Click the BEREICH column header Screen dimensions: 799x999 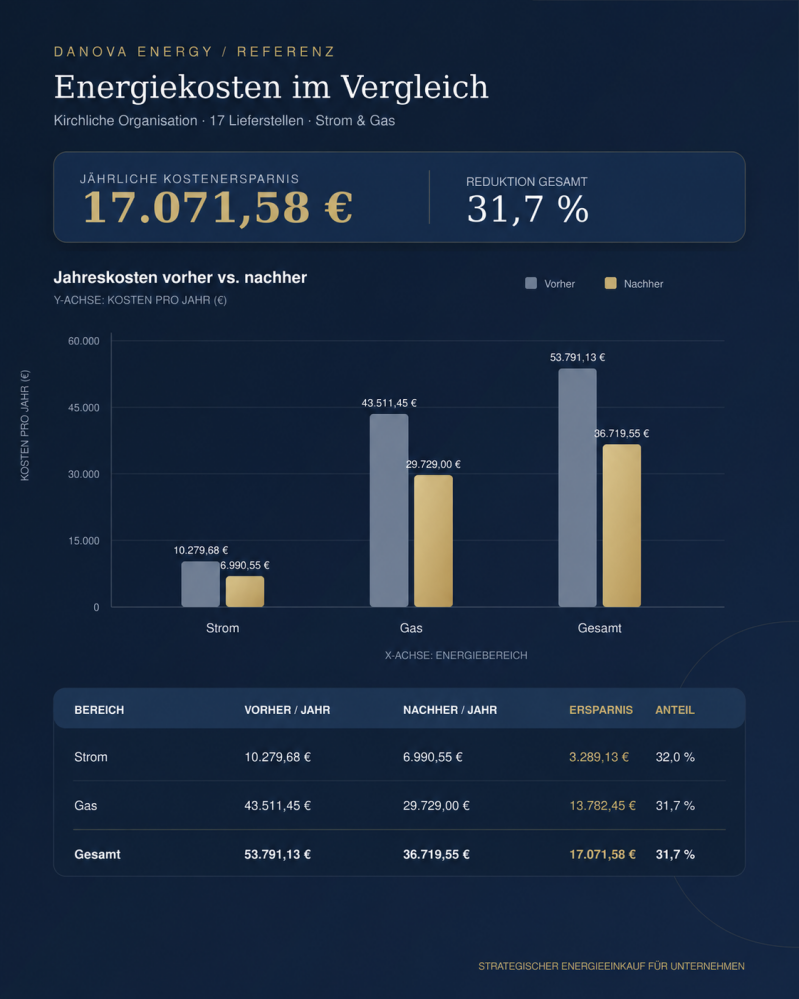[99, 710]
